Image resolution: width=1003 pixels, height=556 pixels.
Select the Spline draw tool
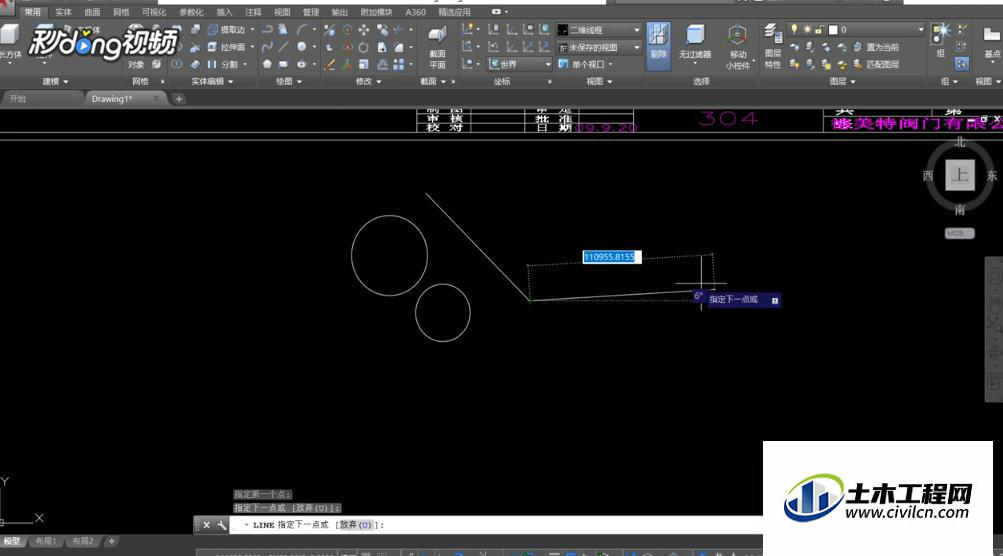pyautogui.click(x=267, y=47)
